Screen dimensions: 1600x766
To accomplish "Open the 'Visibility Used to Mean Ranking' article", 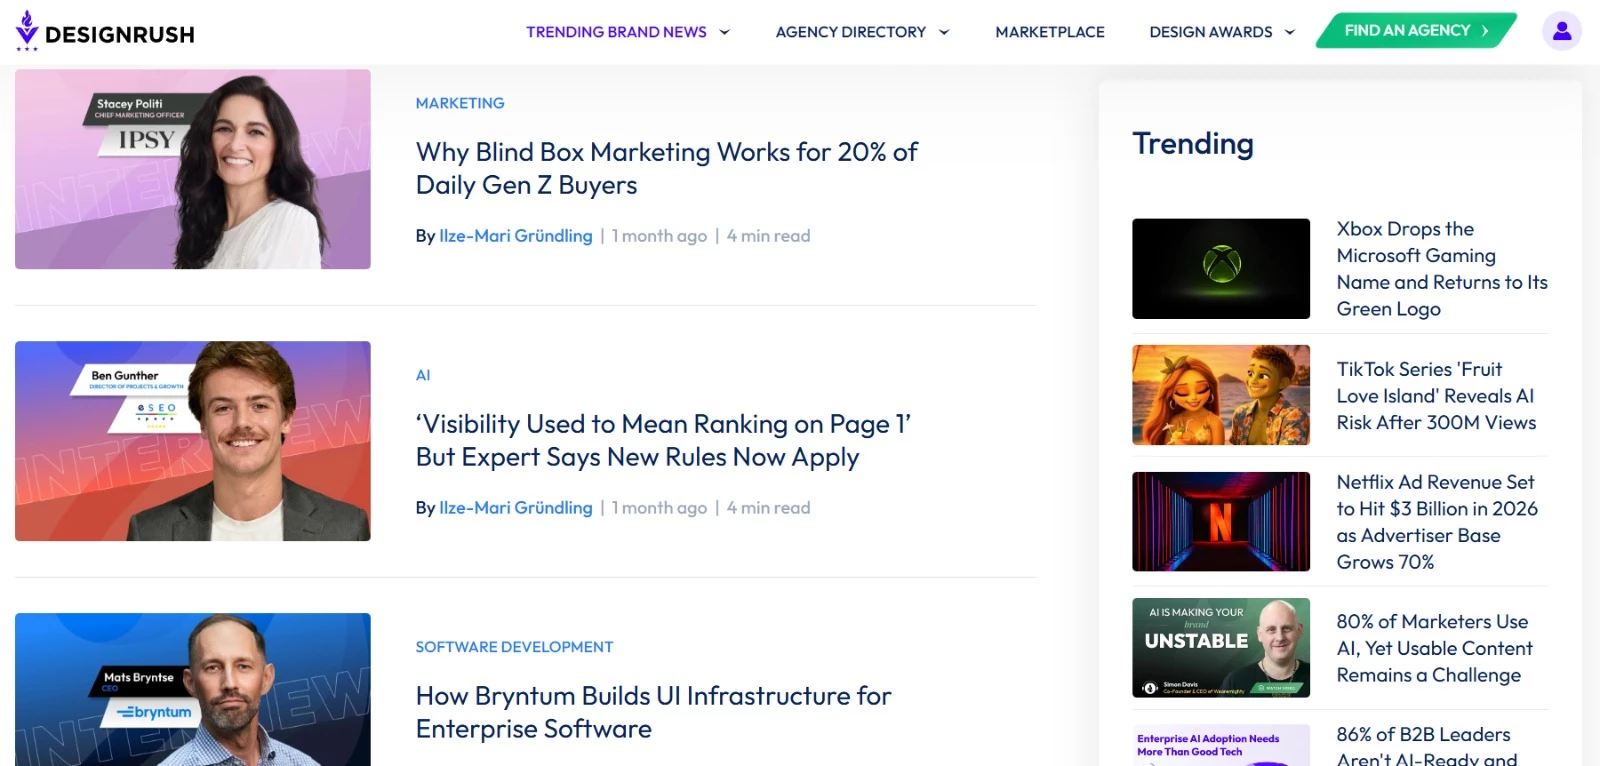I will [x=664, y=440].
